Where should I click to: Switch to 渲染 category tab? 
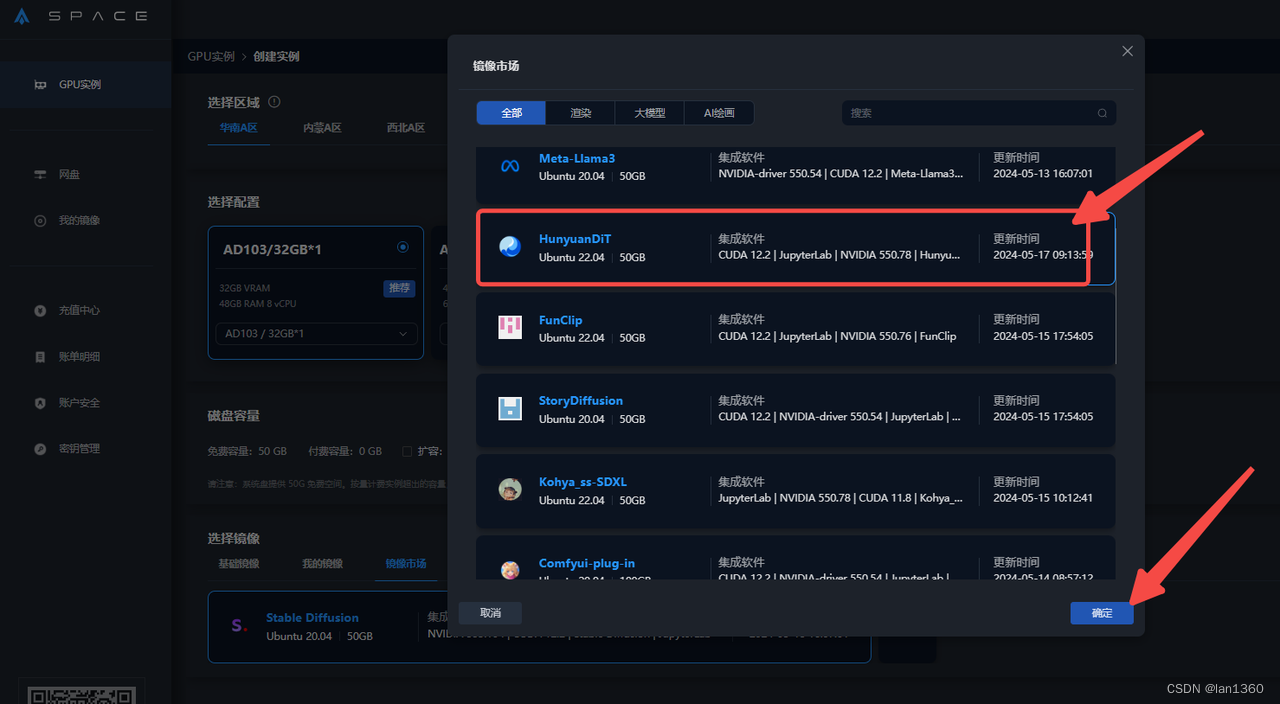click(x=581, y=113)
